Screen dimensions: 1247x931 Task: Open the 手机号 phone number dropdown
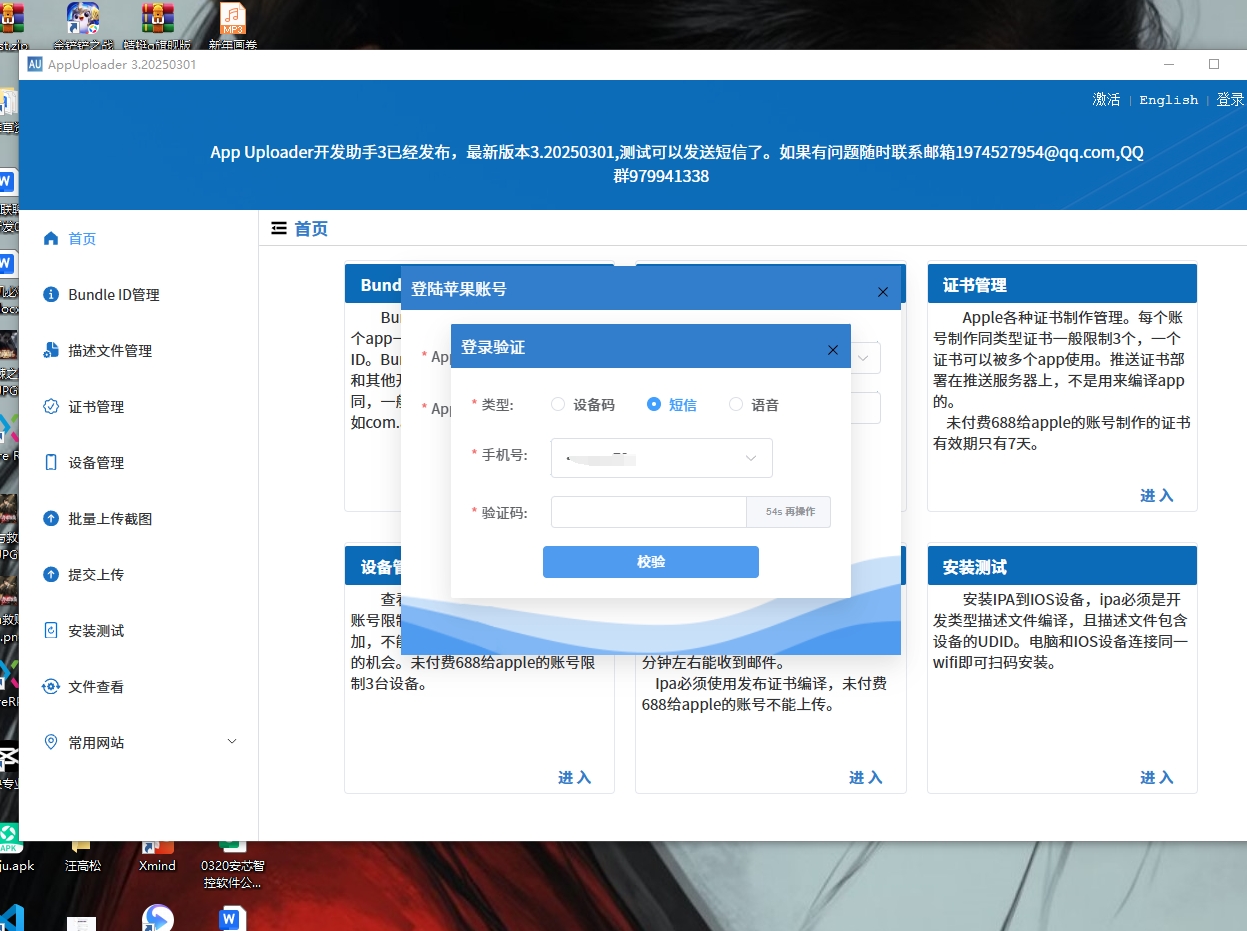661,458
